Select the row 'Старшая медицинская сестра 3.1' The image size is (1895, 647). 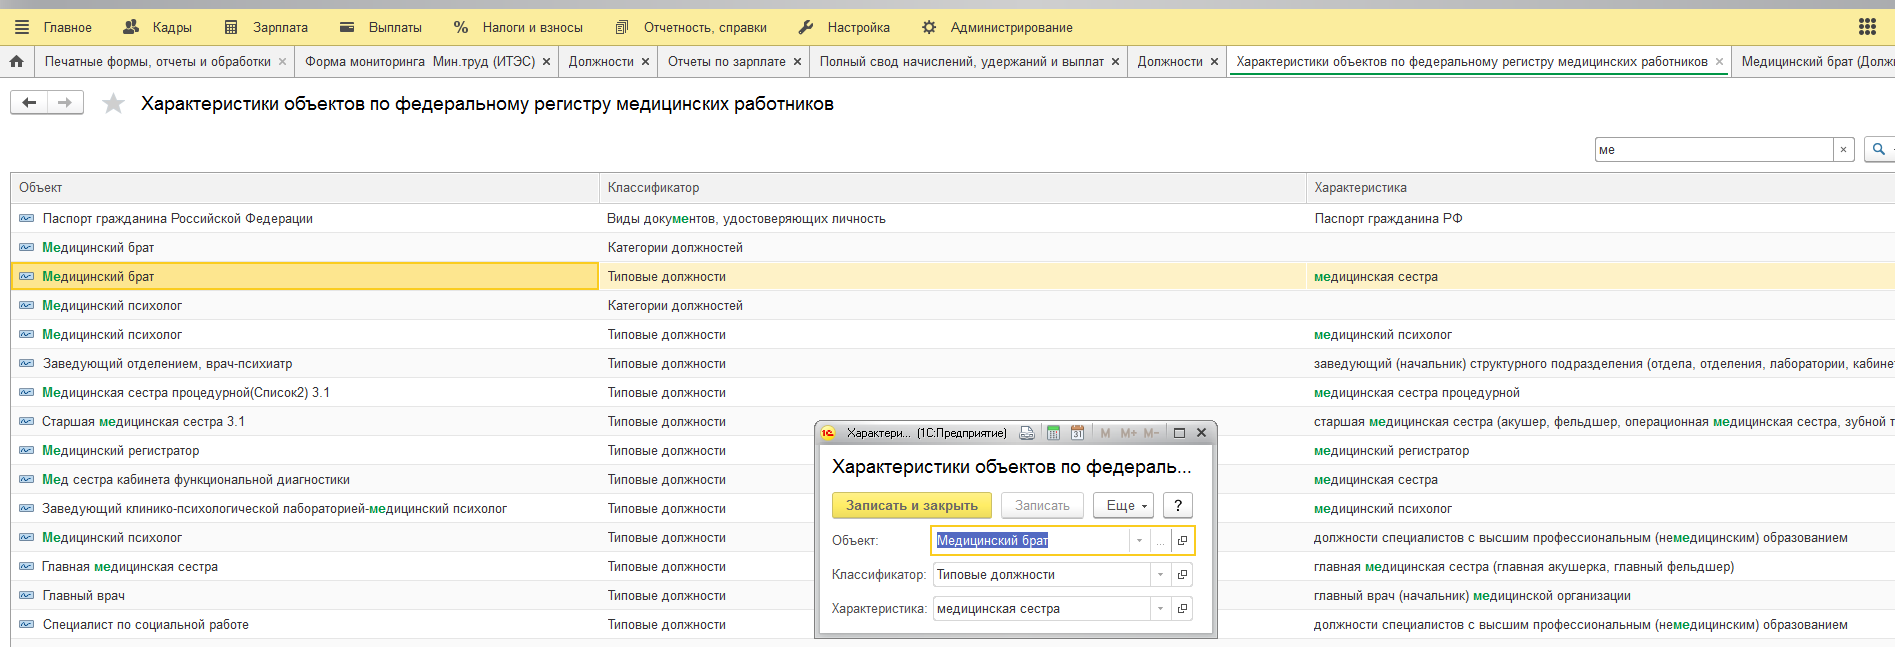point(952,422)
